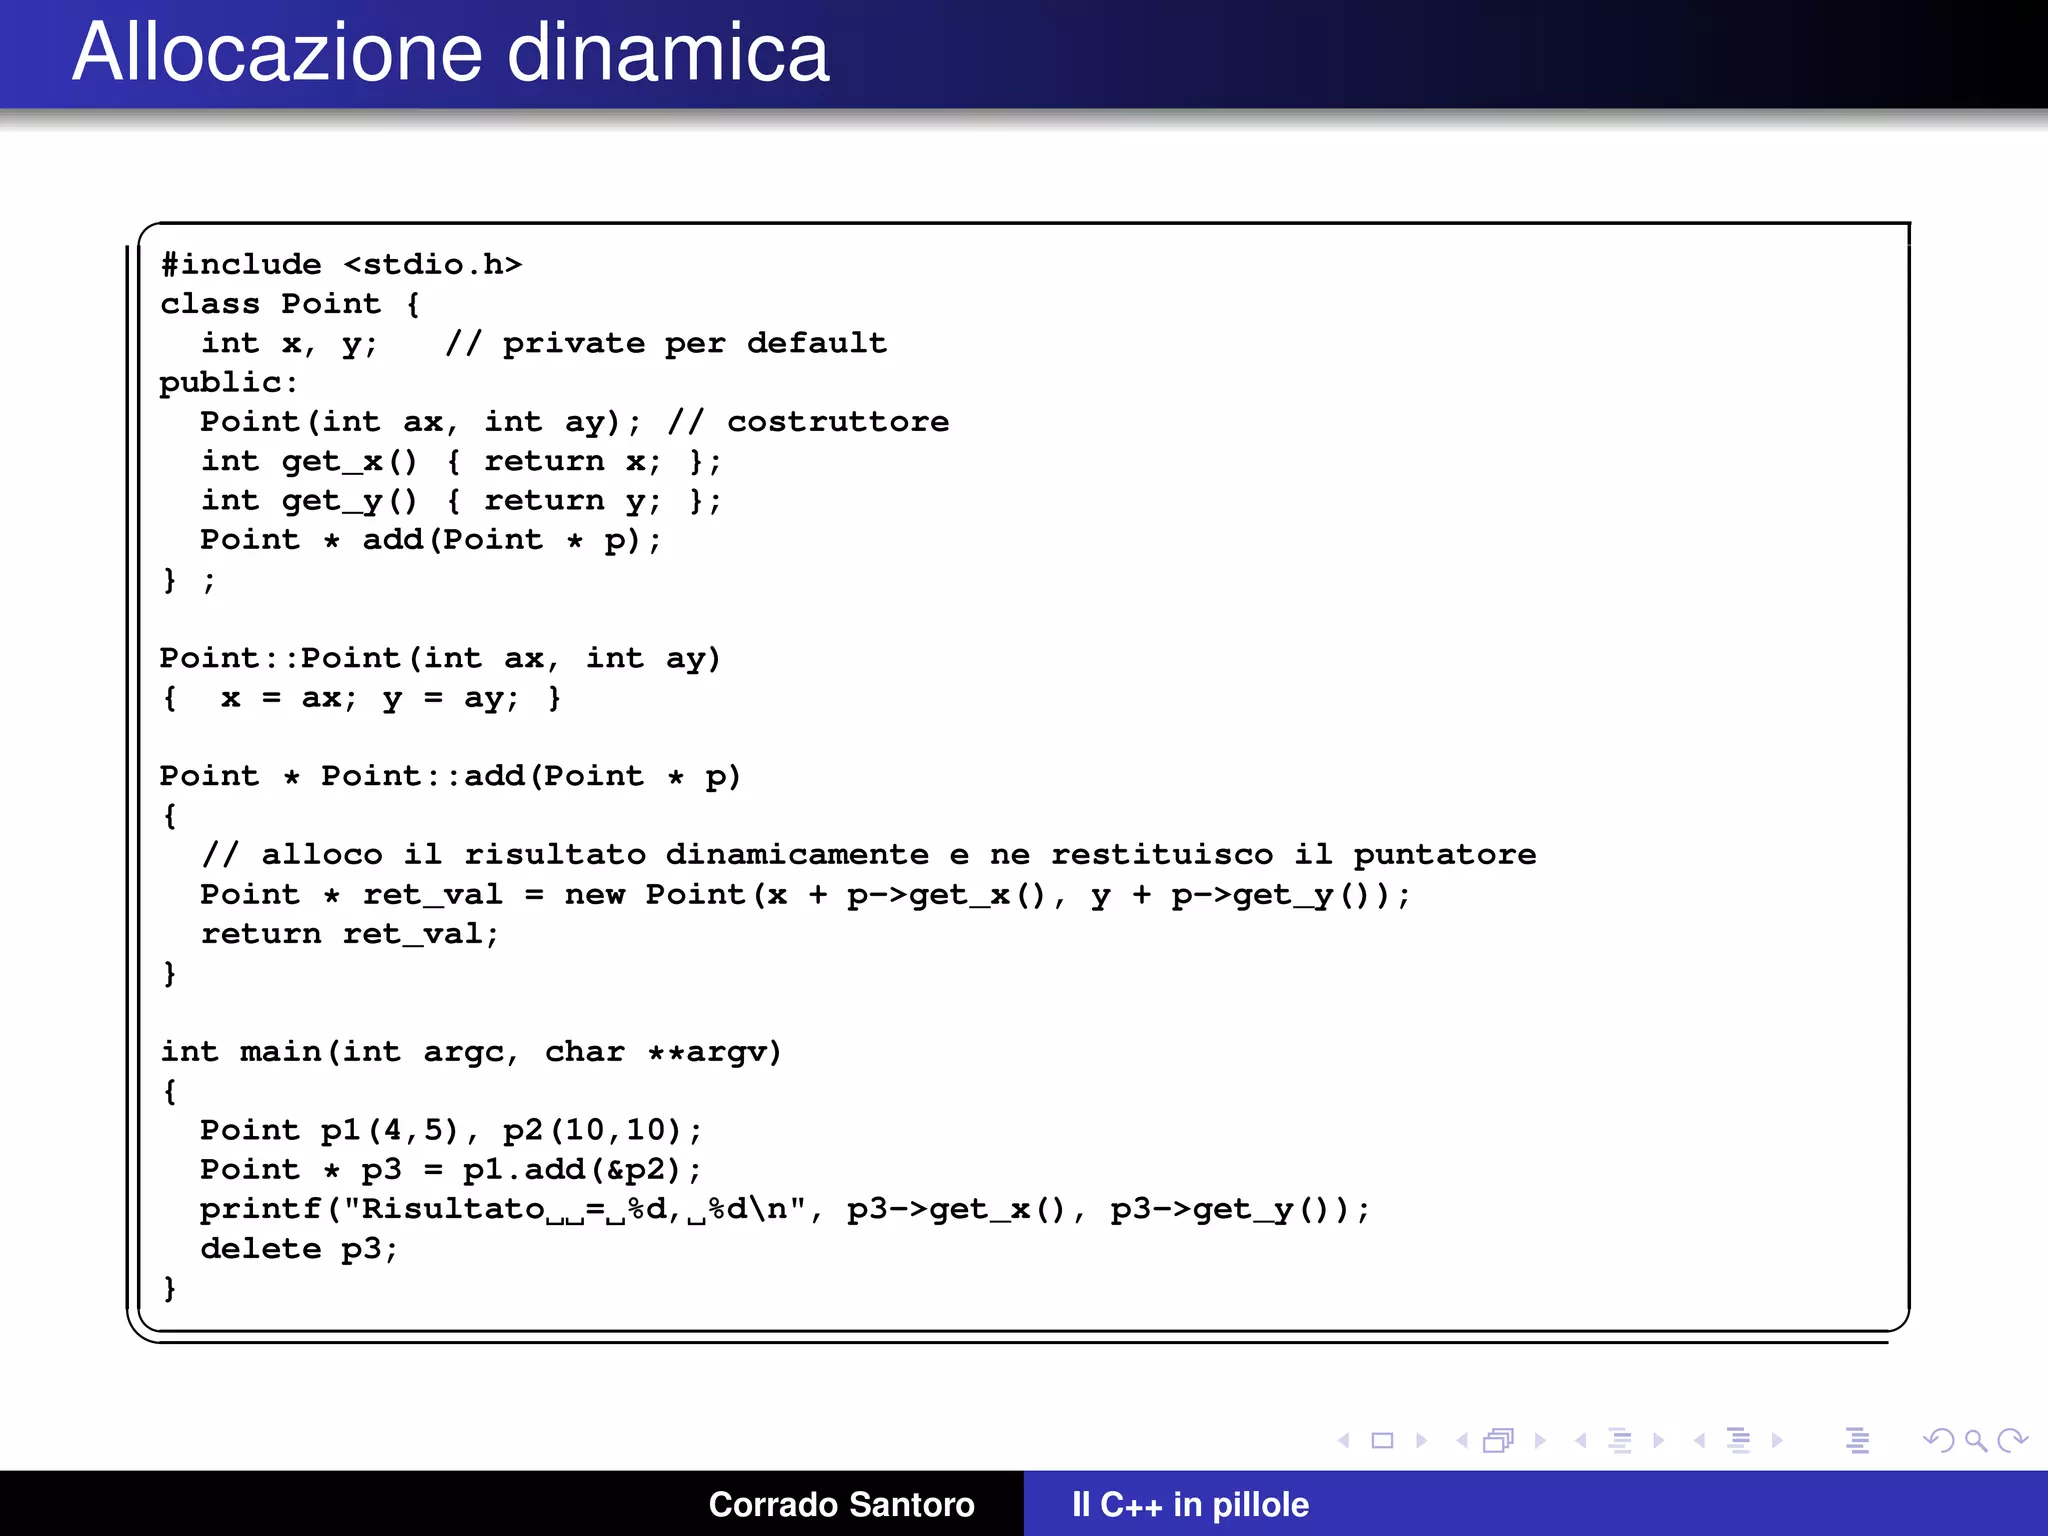Go to next slide arrow
Viewport: 2048px width, 1536px height.
(1421, 1441)
